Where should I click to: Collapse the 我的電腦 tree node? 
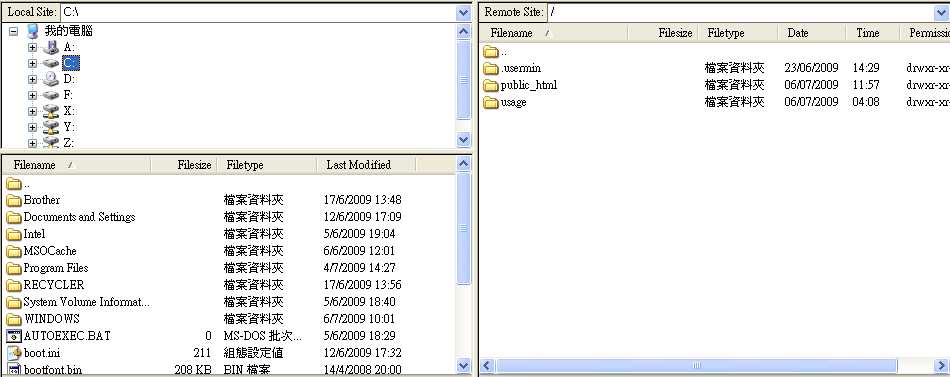tap(13, 31)
